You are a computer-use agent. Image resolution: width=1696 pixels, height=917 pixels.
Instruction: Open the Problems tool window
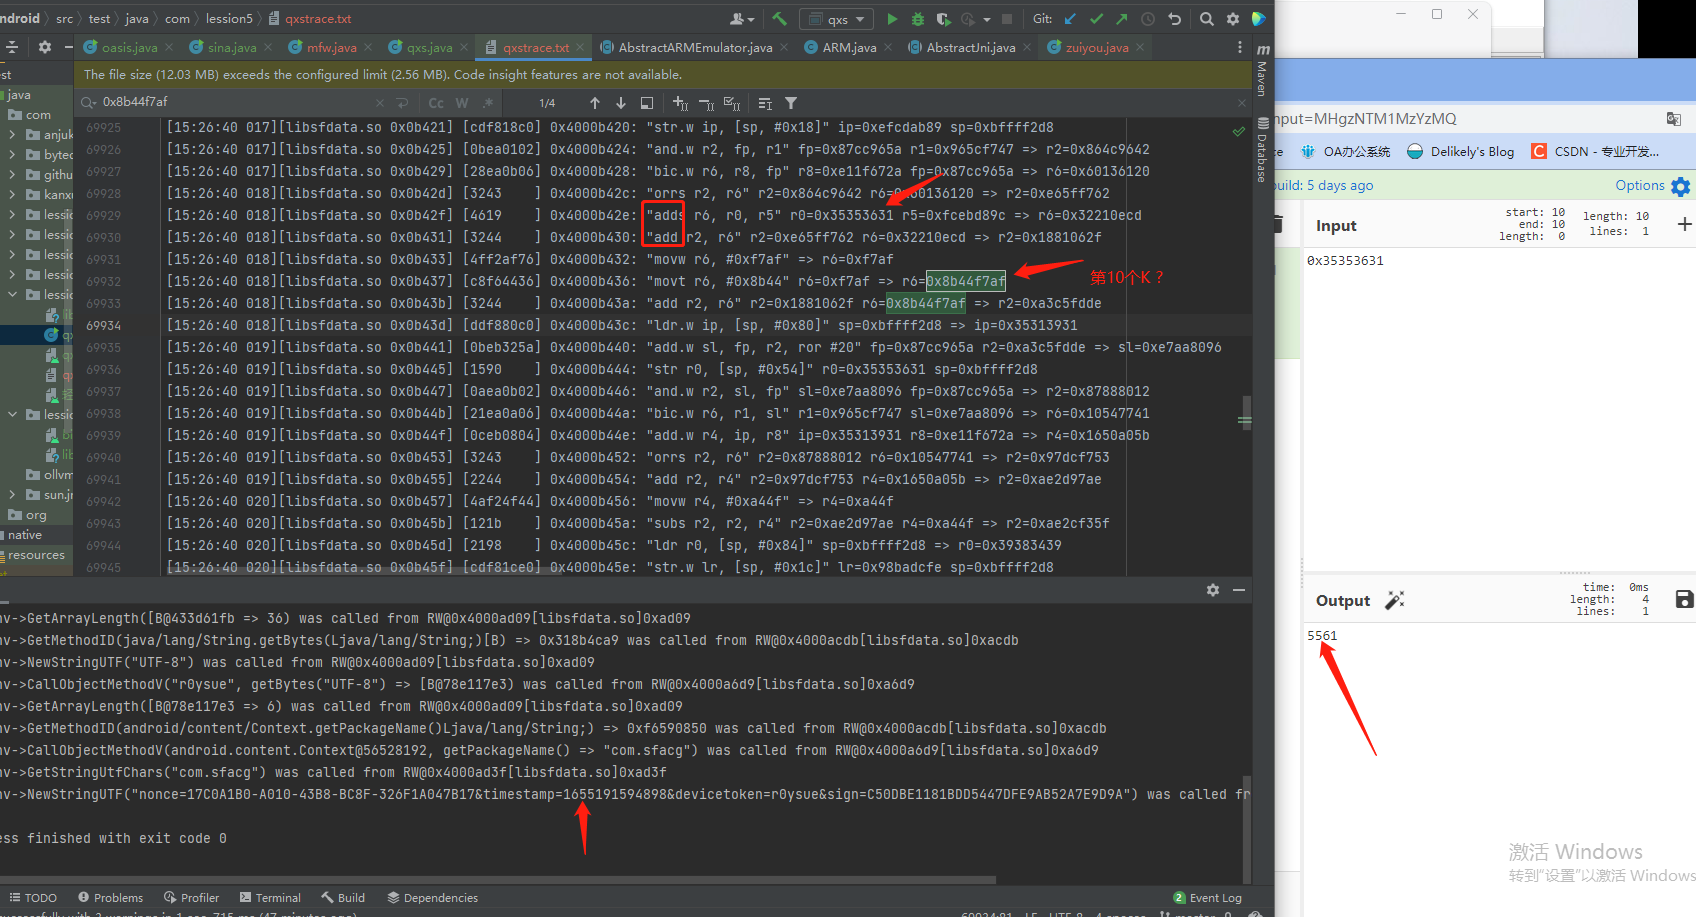coord(110,897)
